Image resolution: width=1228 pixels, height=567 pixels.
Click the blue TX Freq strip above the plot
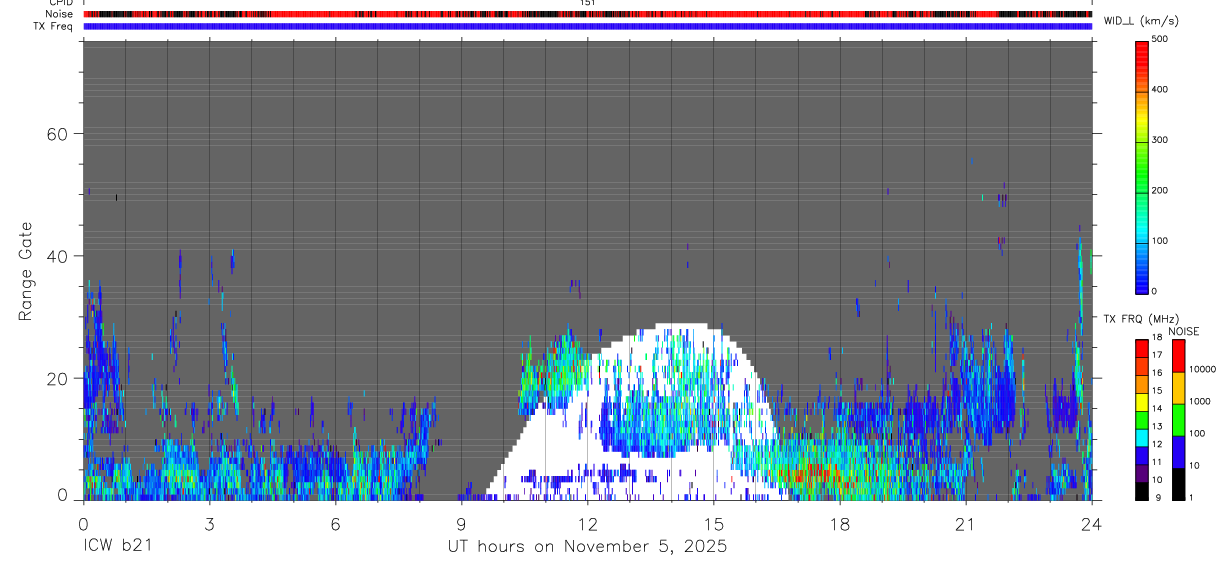(x=587, y=26)
